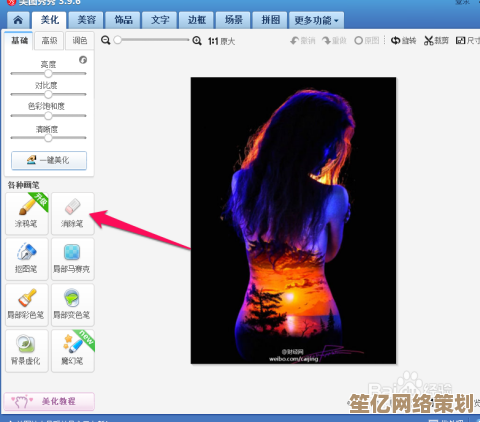This screenshot has height=422, width=480.
Task: Click the 1:1 原大 button
Action: 221,41
